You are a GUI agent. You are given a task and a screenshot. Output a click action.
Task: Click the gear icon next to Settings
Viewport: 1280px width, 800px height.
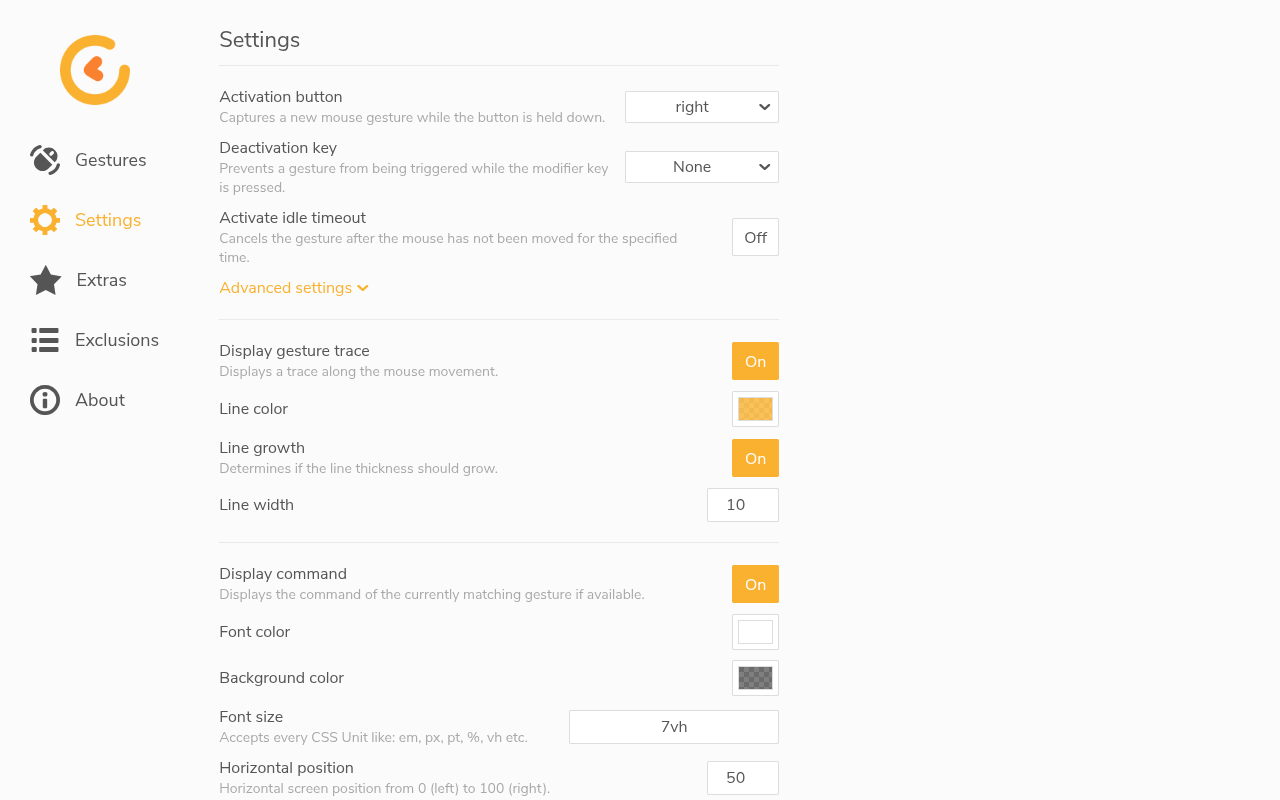(45, 220)
